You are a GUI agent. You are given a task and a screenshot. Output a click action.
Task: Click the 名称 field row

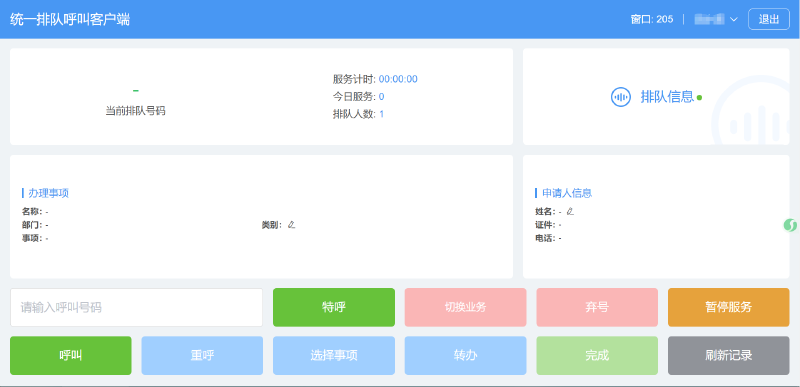(x=35, y=211)
